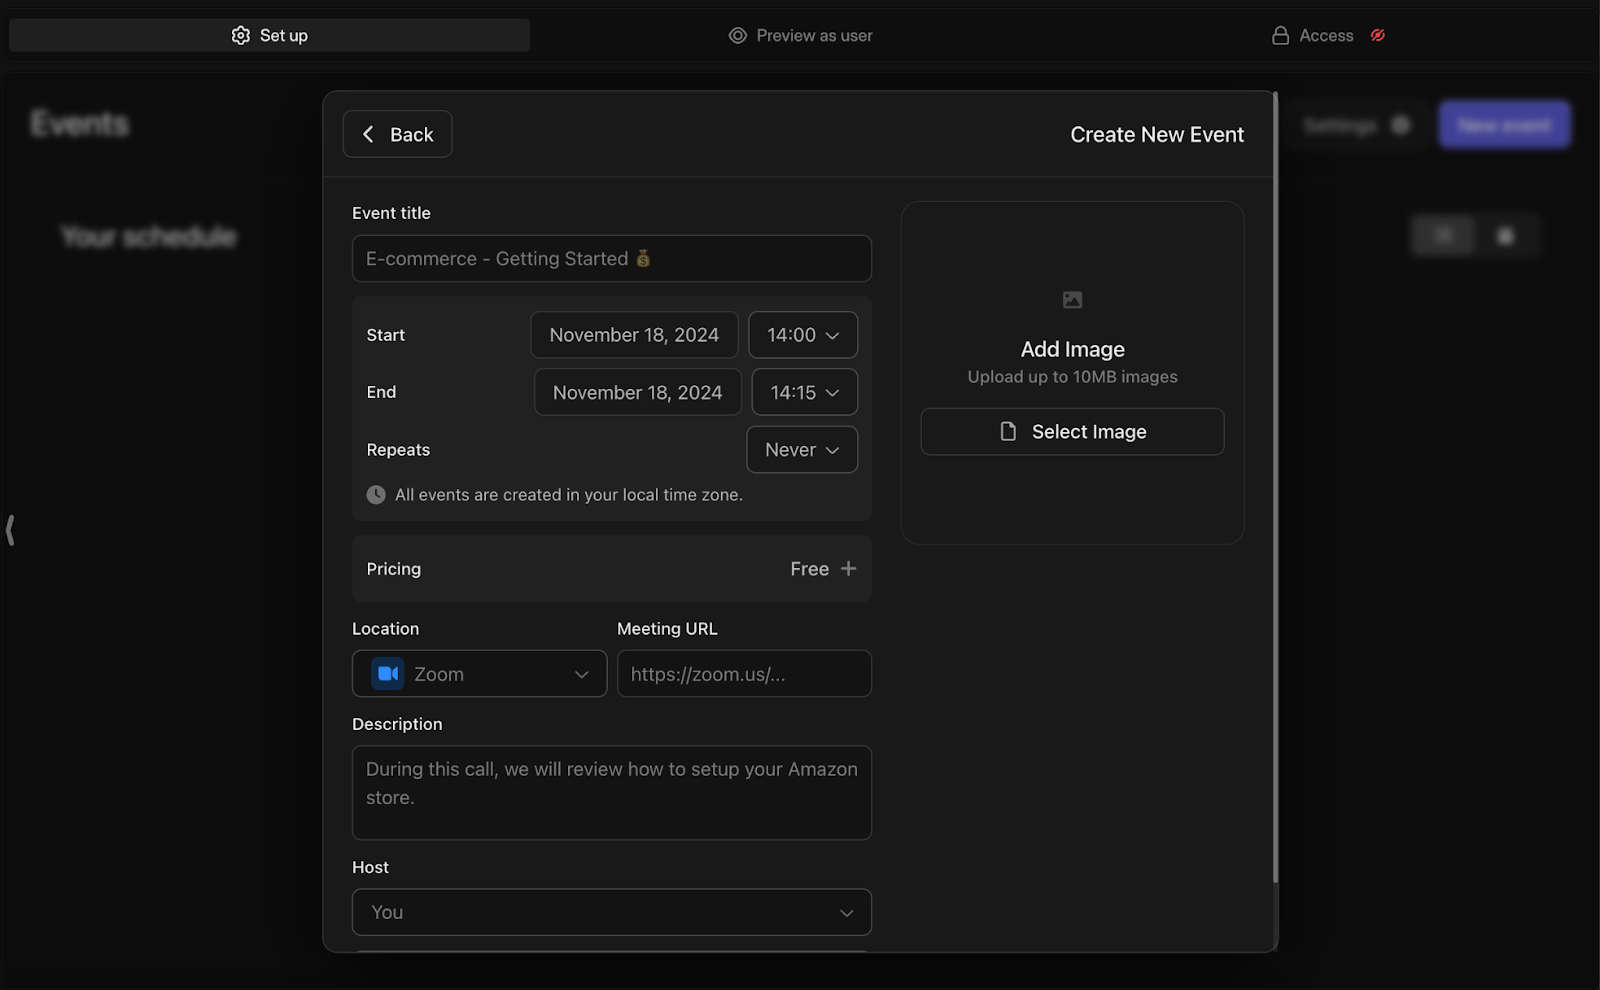
Task: Focus the Event title input field
Action: pyautogui.click(x=612, y=259)
